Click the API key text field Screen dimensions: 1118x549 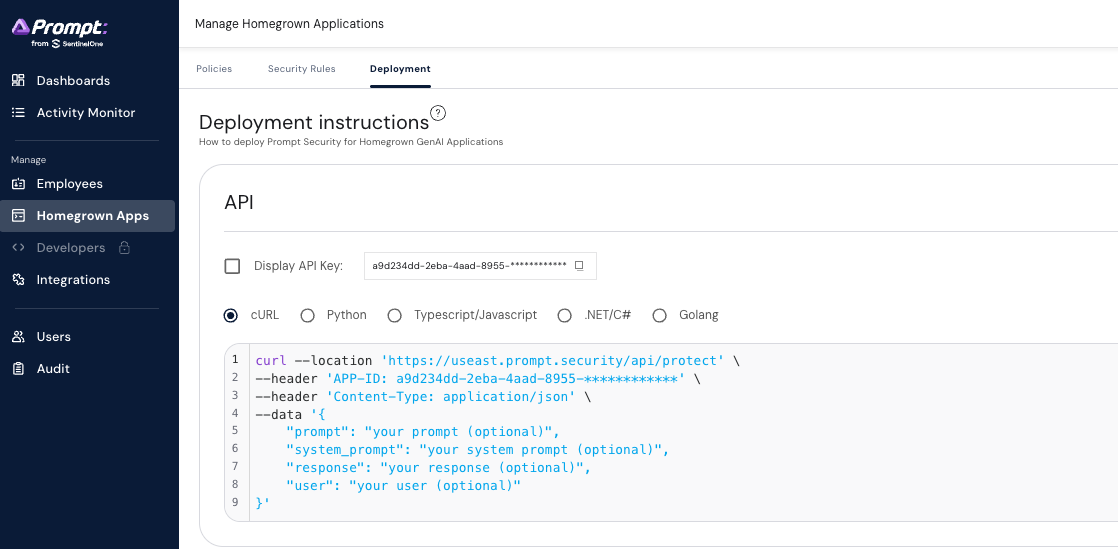point(468,266)
